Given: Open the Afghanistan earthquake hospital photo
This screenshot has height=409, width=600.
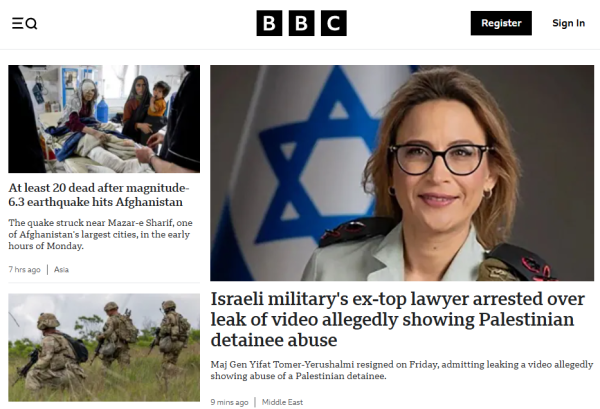Looking at the screenshot, I should coord(104,119).
